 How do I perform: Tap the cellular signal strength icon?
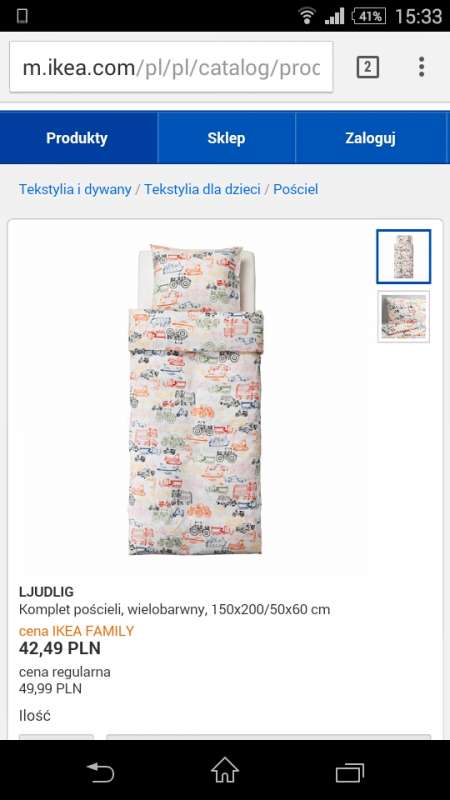[335, 16]
